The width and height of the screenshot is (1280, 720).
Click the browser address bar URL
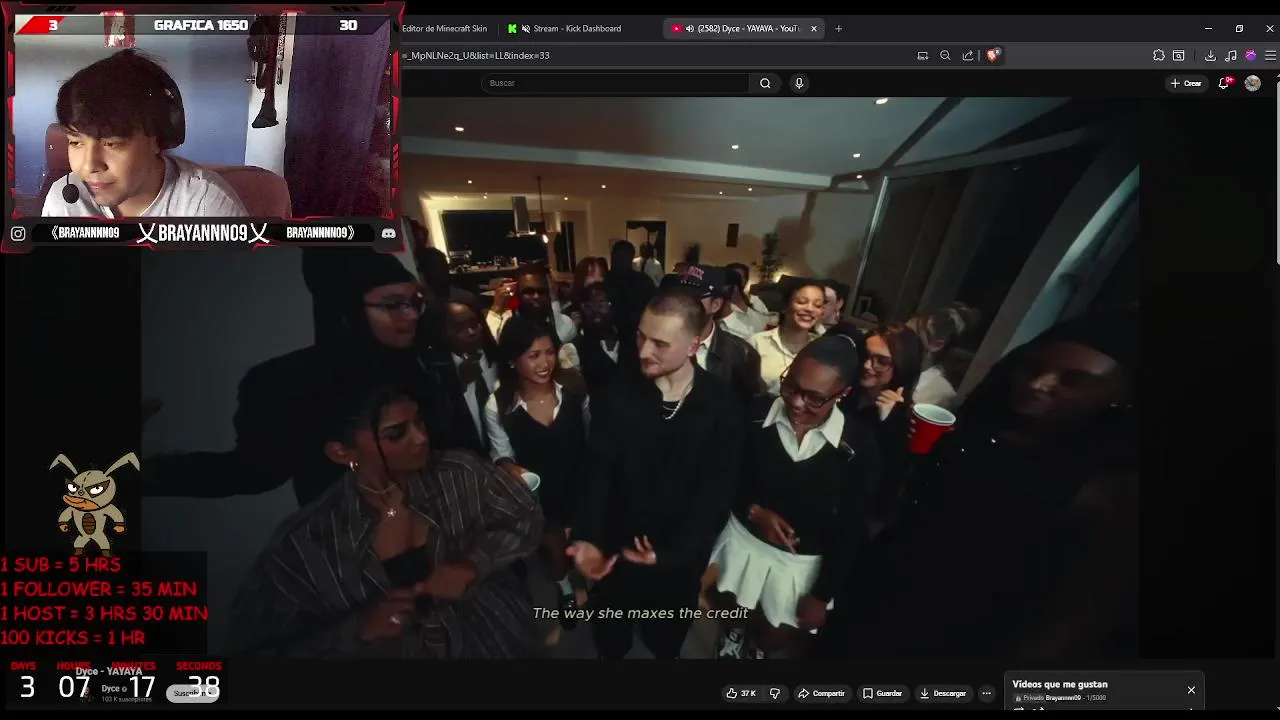click(x=476, y=56)
